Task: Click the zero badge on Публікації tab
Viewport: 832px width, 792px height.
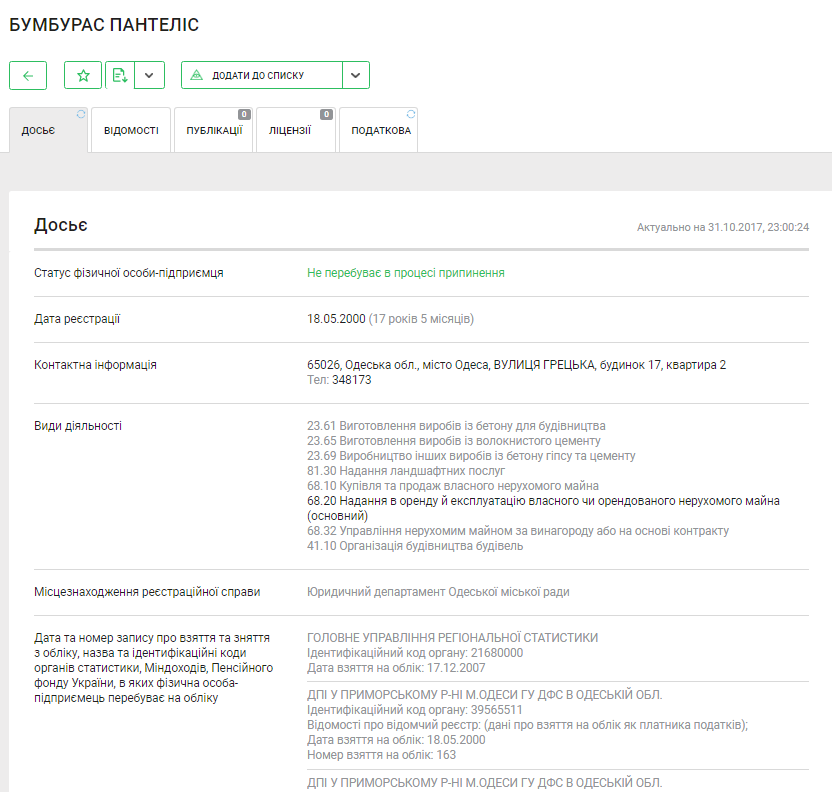Action: tap(244, 114)
